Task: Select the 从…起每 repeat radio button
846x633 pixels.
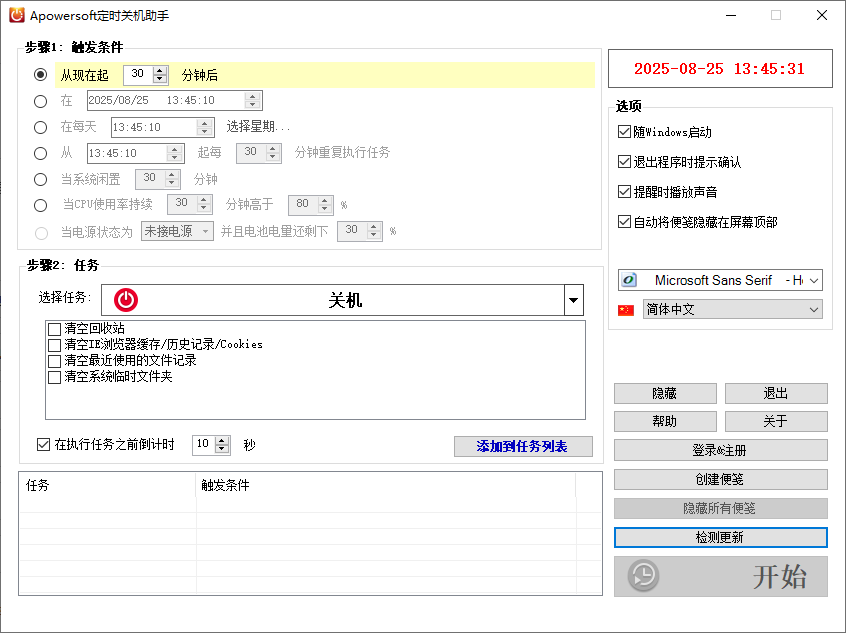Action: [x=40, y=153]
